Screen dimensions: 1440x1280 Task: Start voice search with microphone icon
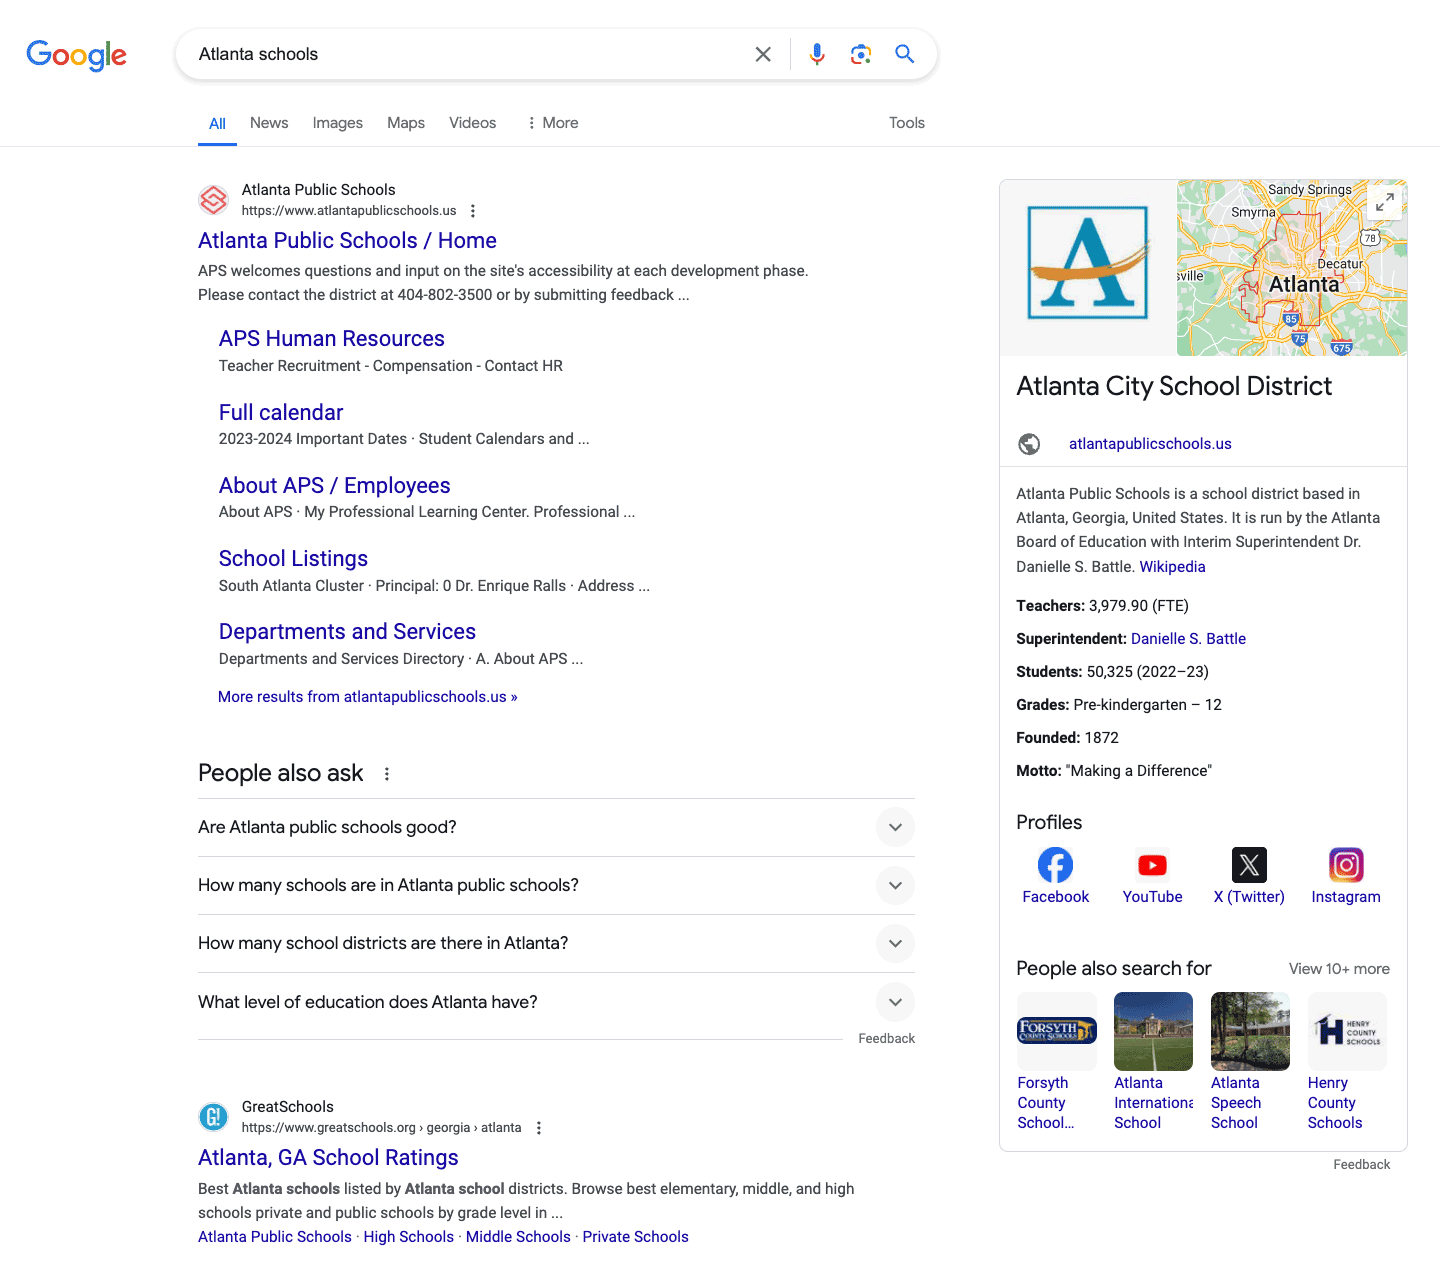[817, 54]
